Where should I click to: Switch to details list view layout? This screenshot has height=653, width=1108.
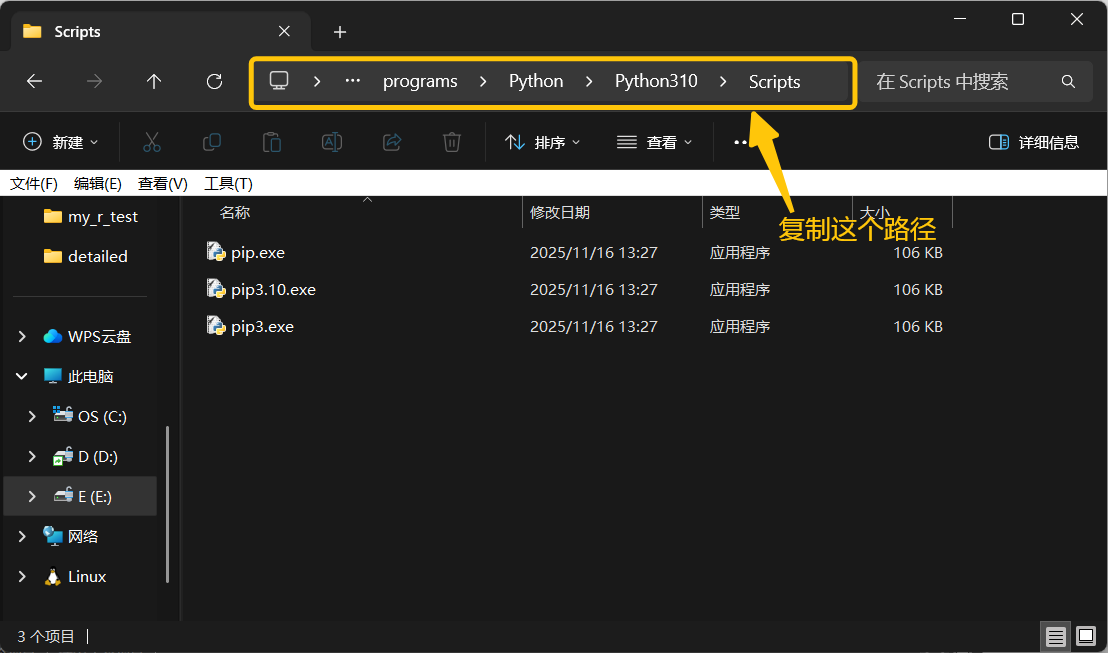tap(1055, 636)
